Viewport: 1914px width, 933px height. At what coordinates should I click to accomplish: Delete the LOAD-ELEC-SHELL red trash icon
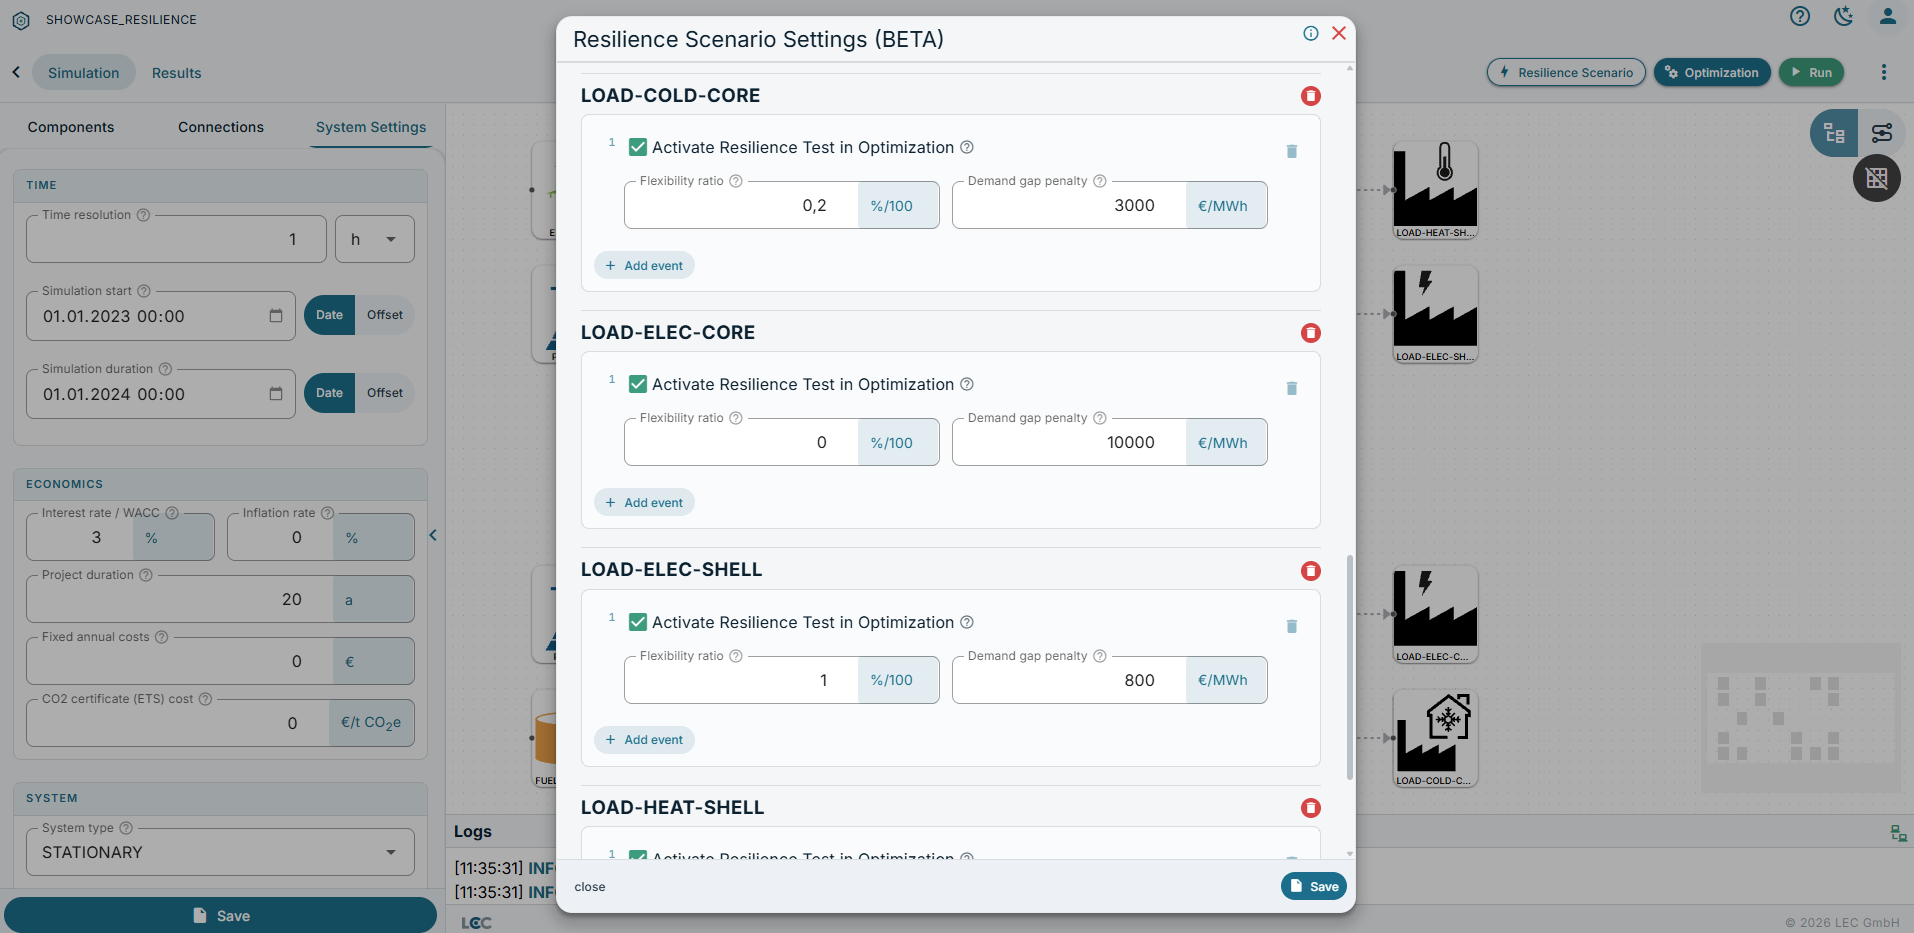(x=1310, y=571)
